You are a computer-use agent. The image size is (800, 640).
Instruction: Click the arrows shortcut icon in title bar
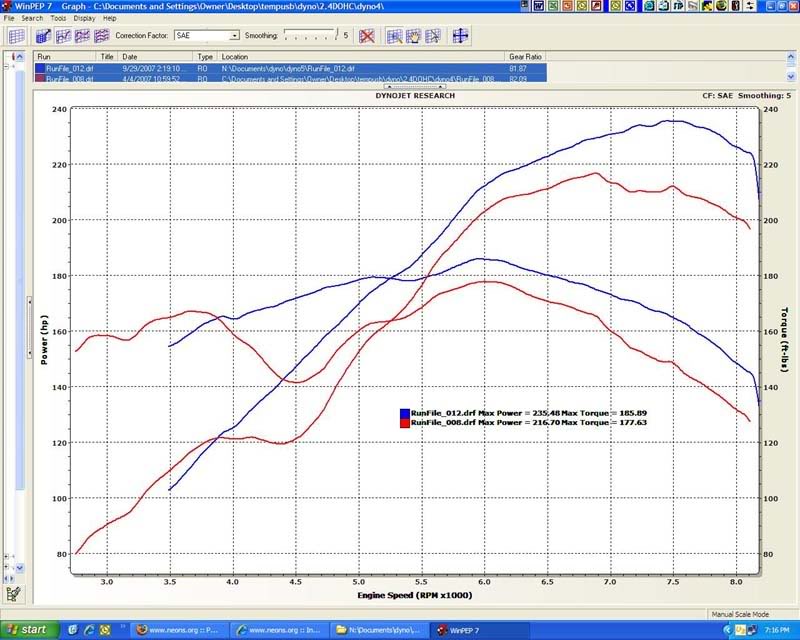coord(750,6)
